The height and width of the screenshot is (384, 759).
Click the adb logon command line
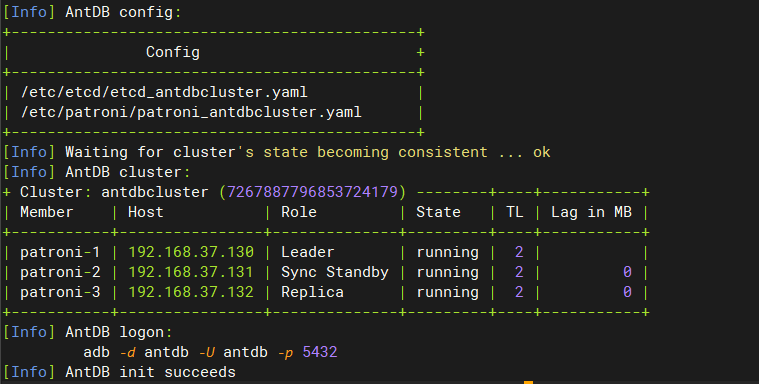(210, 352)
